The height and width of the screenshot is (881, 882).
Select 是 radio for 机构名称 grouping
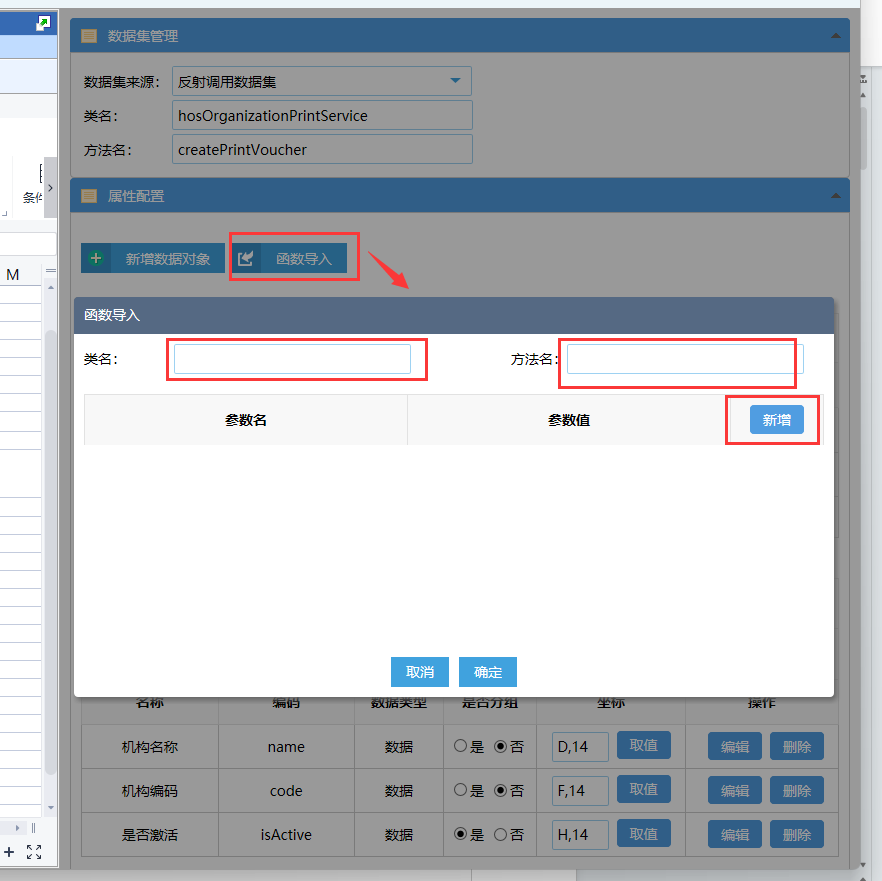point(460,746)
